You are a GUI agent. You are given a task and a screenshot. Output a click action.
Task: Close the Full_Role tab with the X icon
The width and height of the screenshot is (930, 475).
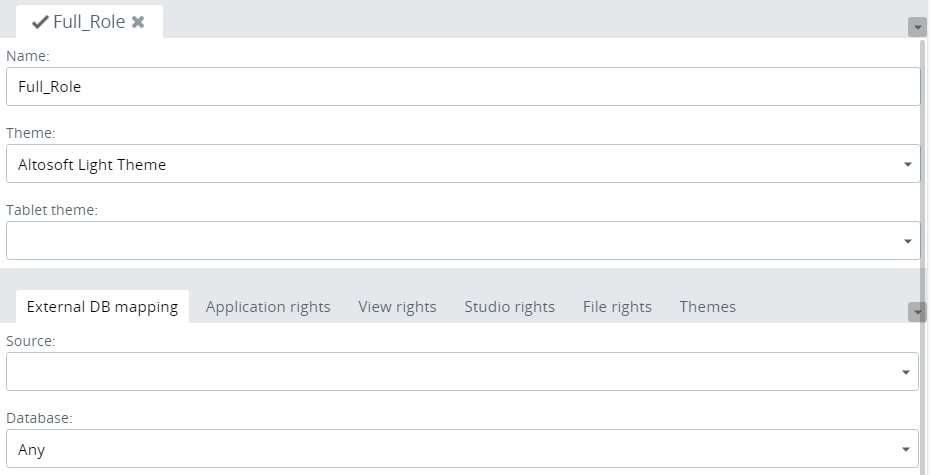pos(138,22)
